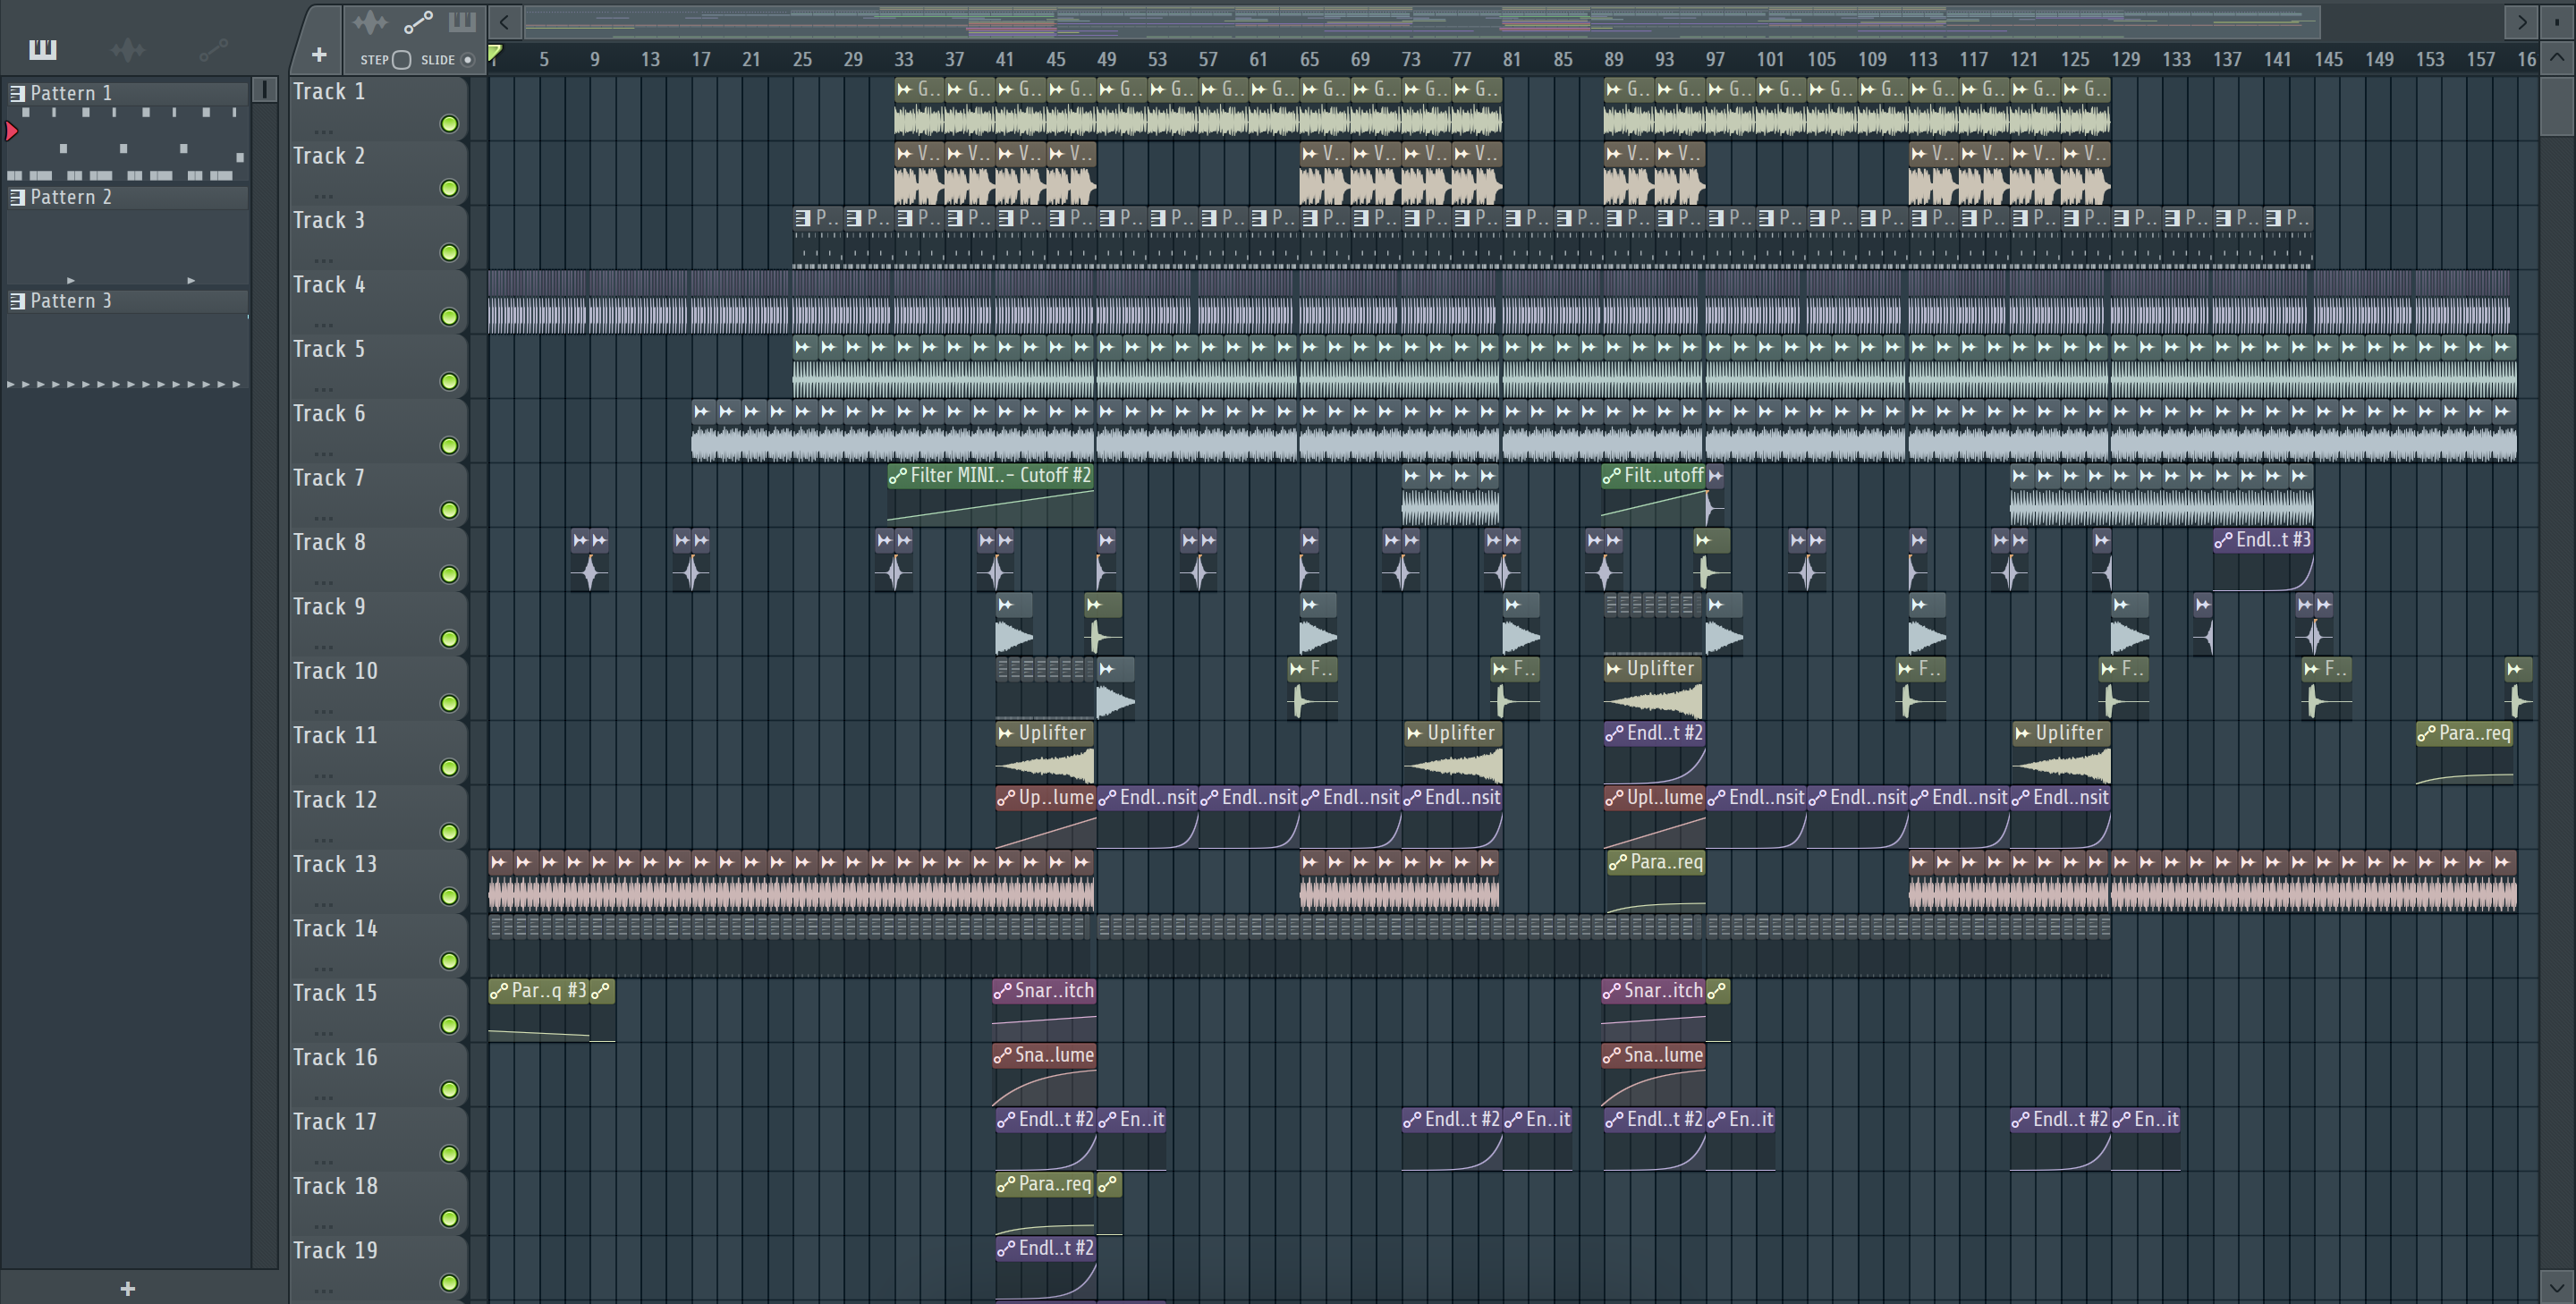Click the right arrow of the overview bar
2576x1304 pixels.
pyautogui.click(x=2521, y=21)
